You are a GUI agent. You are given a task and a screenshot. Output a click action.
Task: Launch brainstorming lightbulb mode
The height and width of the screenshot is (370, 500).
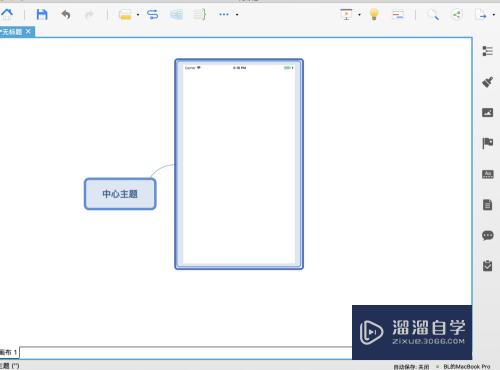pyautogui.click(x=374, y=15)
